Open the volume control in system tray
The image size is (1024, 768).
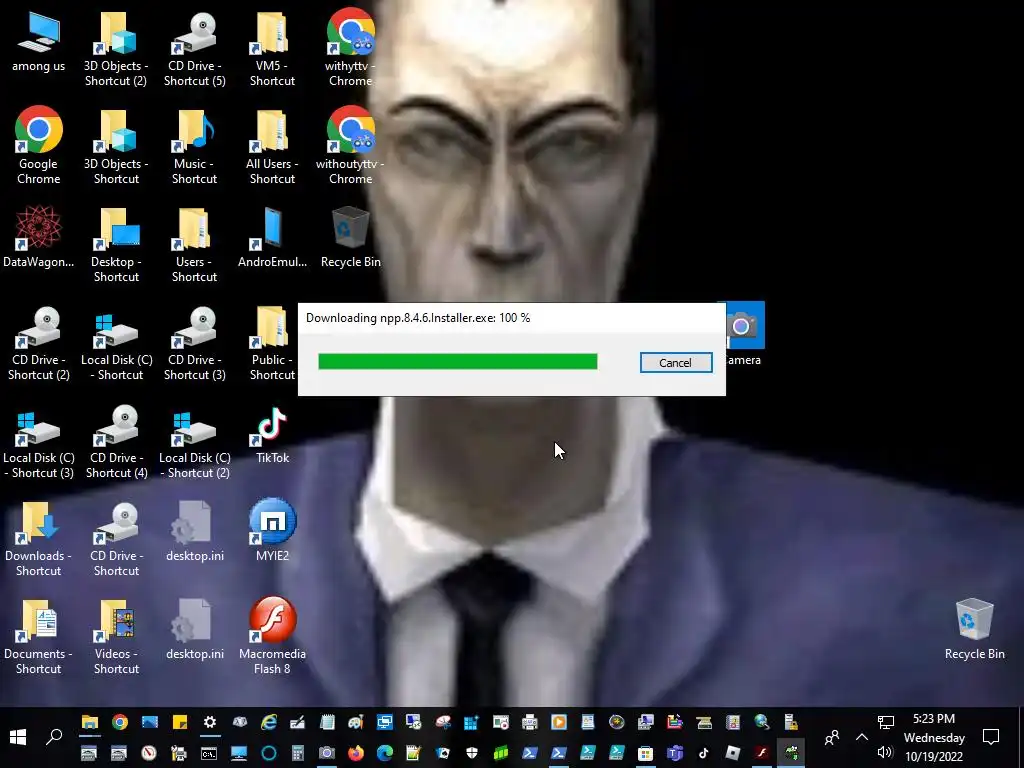click(x=885, y=752)
